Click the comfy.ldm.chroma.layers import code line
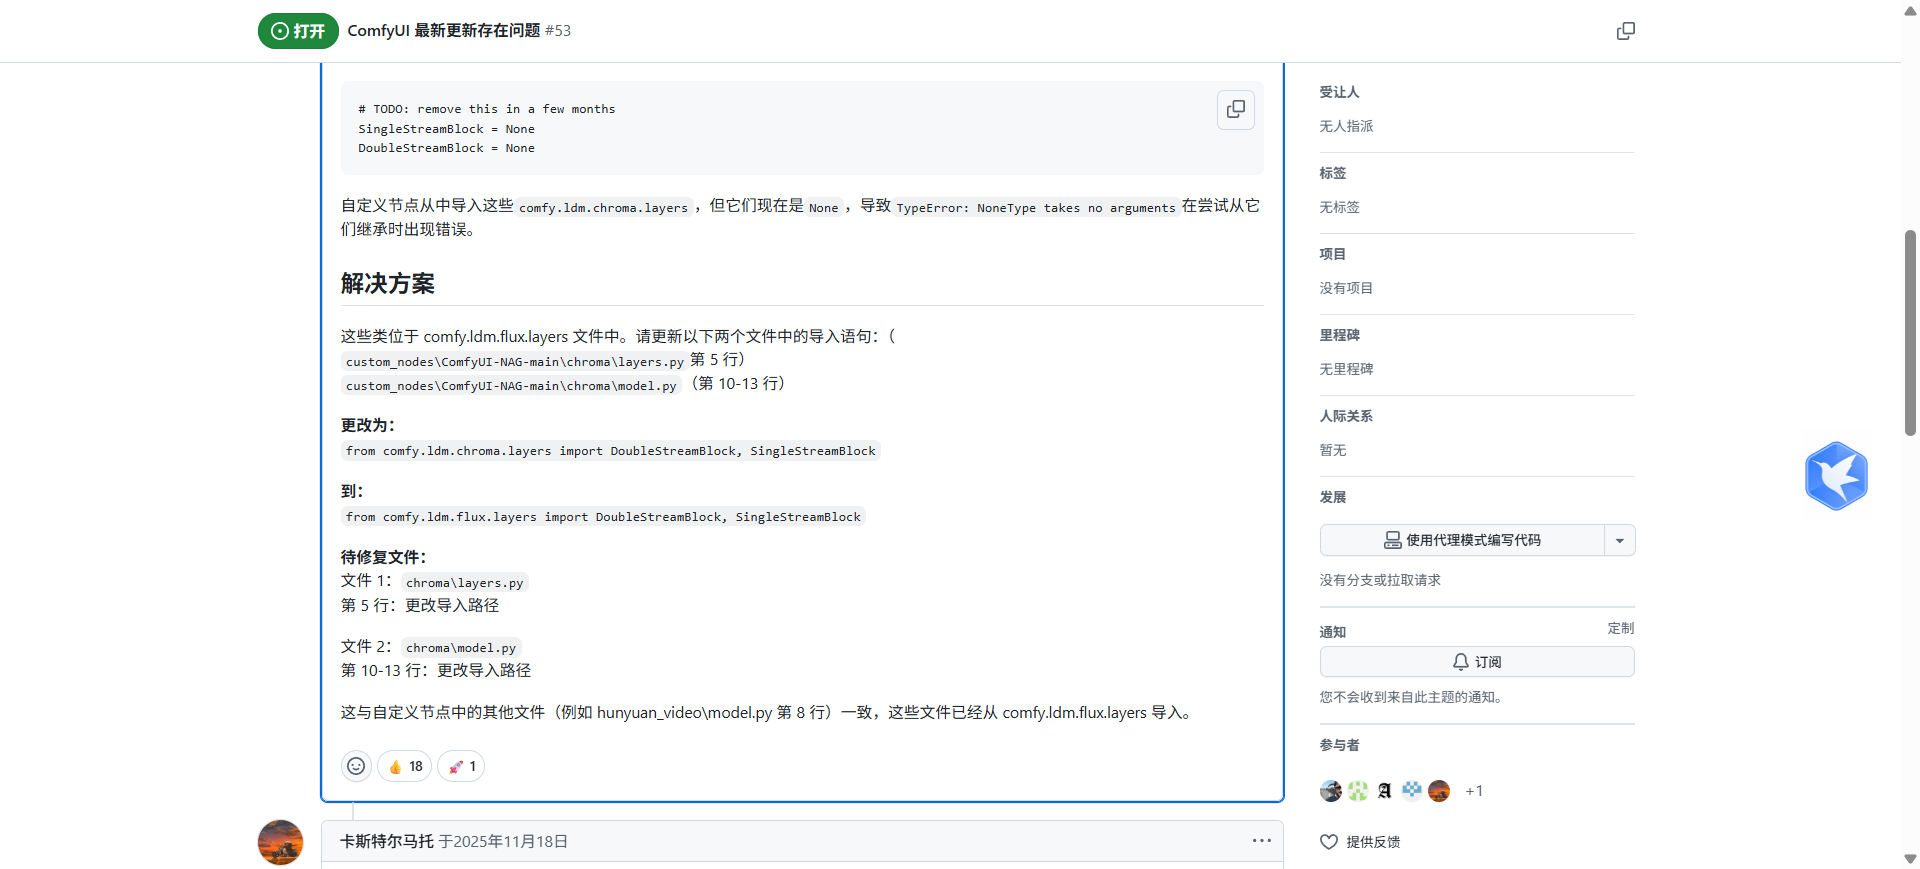Viewport: 1920px width, 869px height. tap(610, 451)
